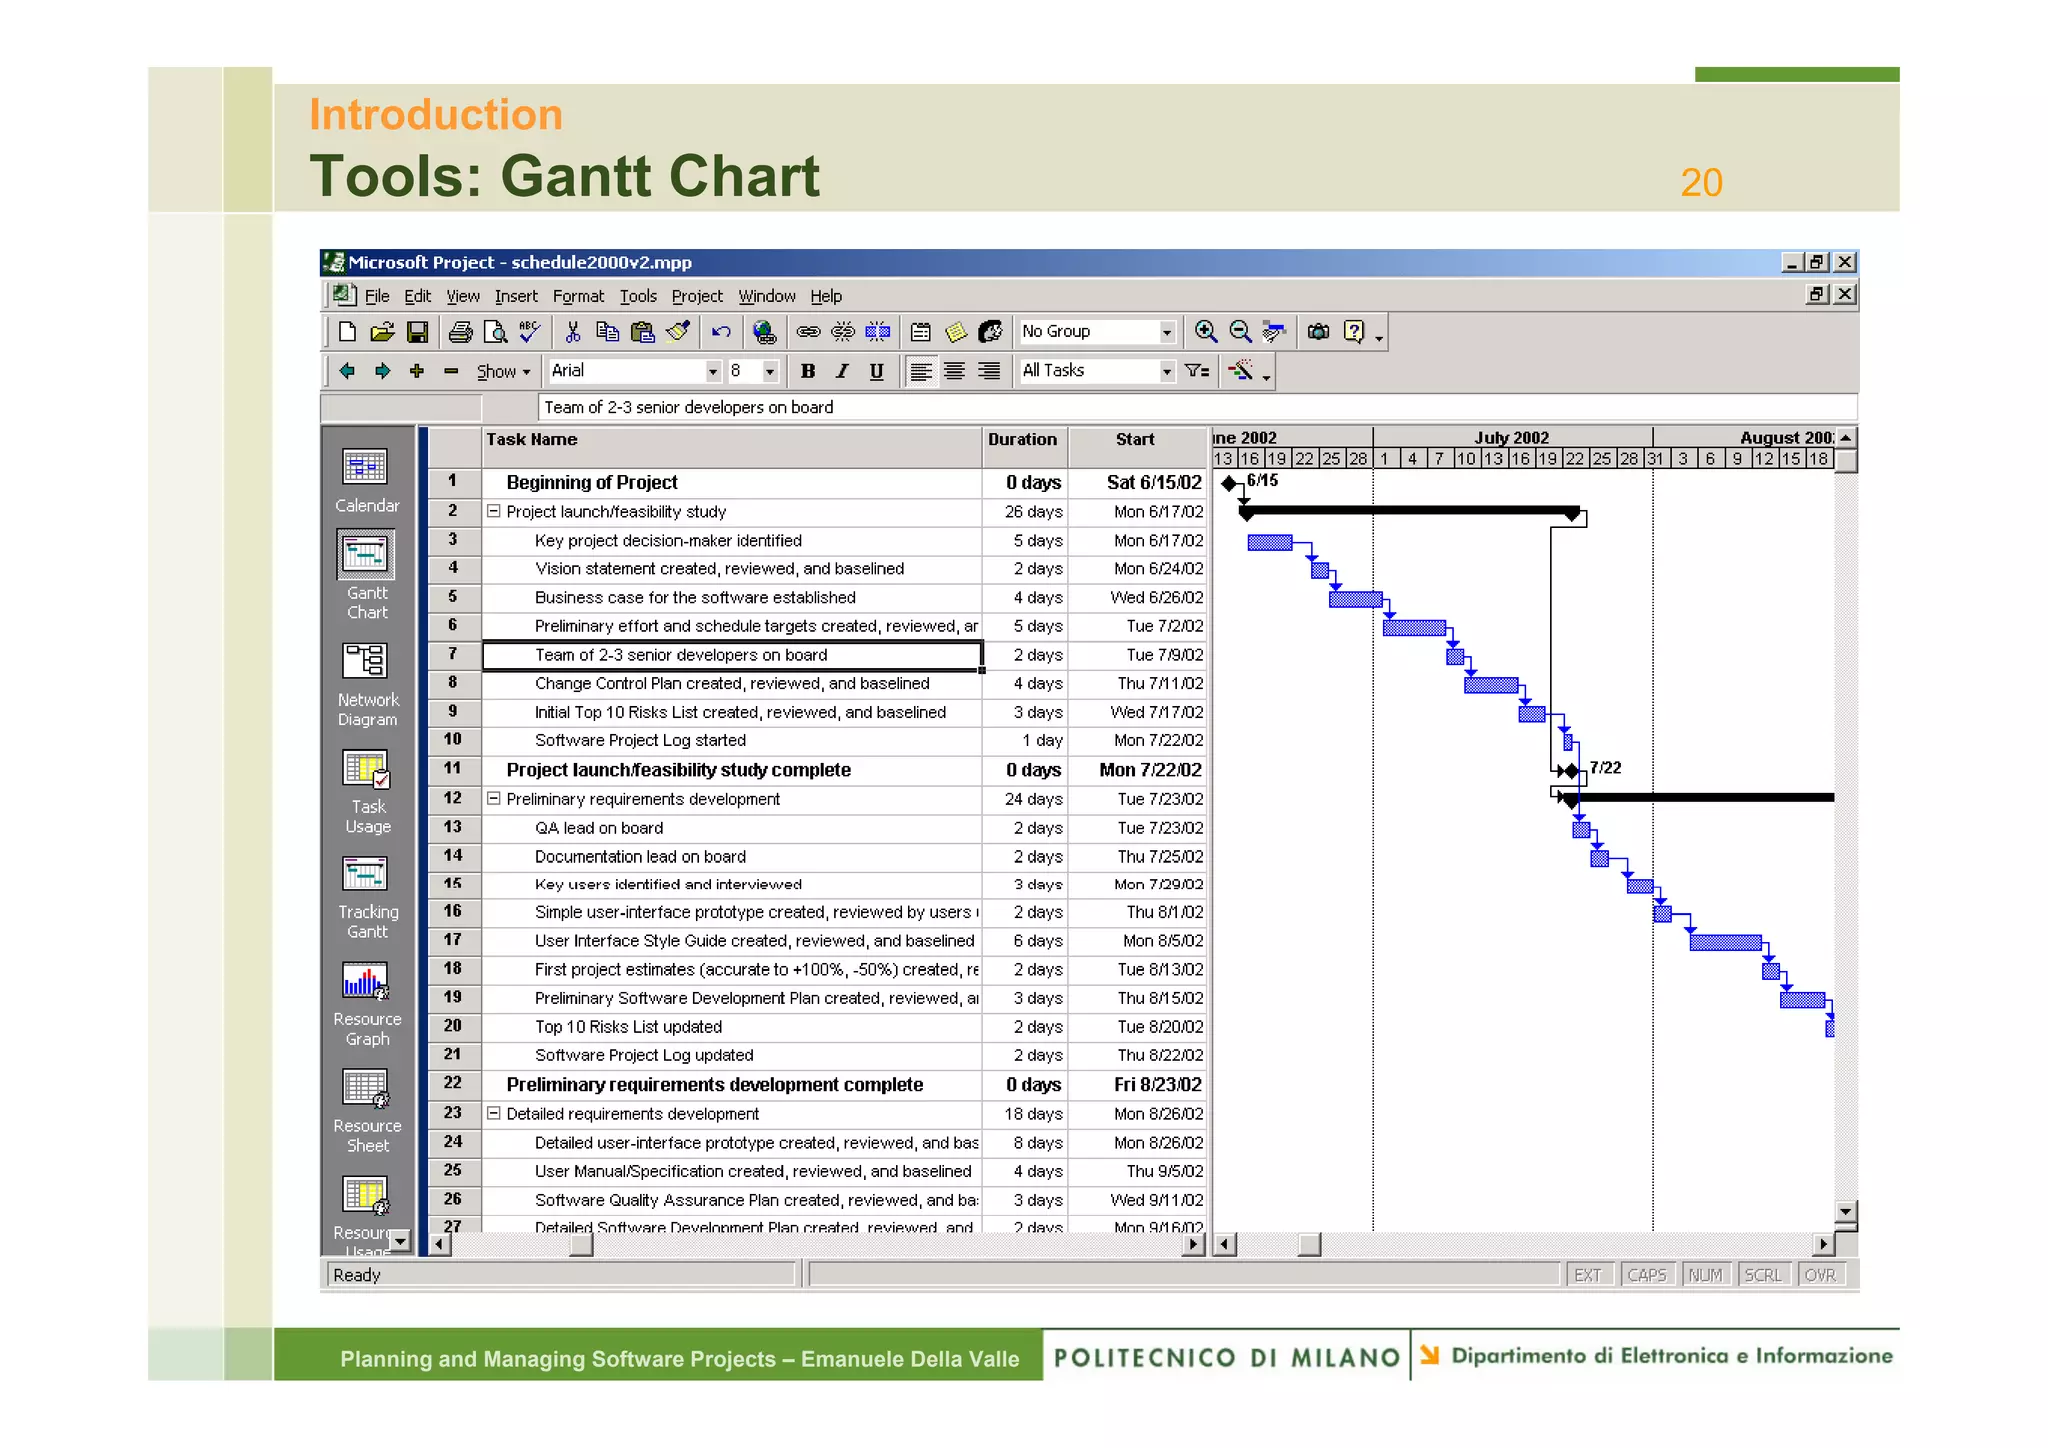Open Print Preview icon
2048x1448 pixels.
coord(495,332)
